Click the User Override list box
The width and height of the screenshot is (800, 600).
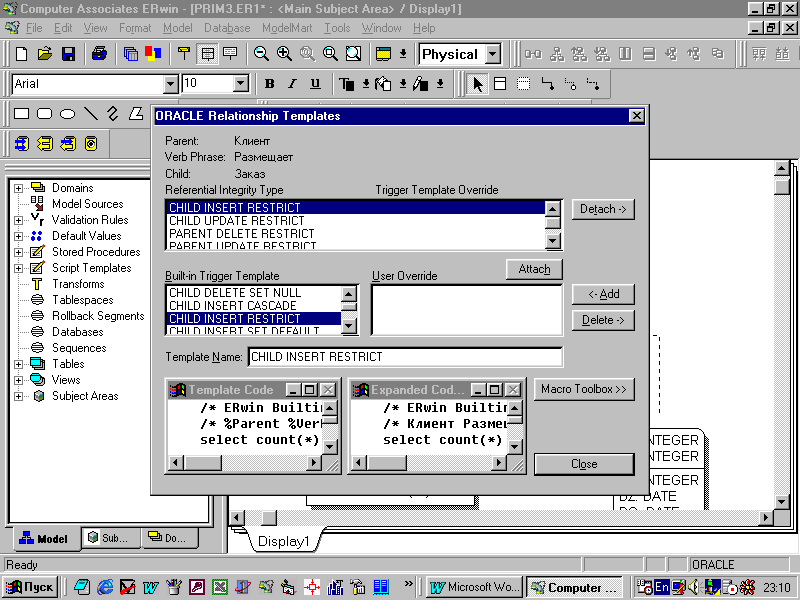[467, 310]
